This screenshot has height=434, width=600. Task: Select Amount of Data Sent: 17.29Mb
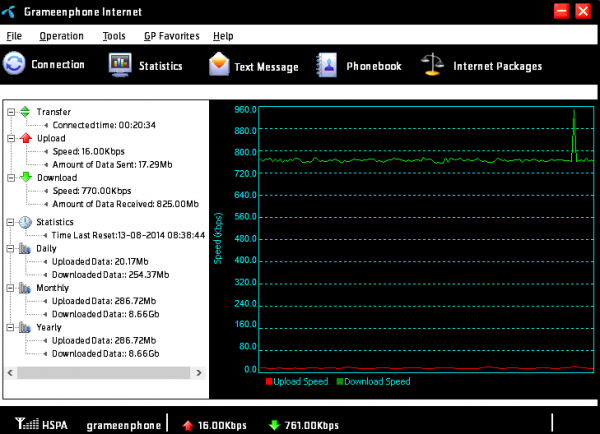[112, 165]
